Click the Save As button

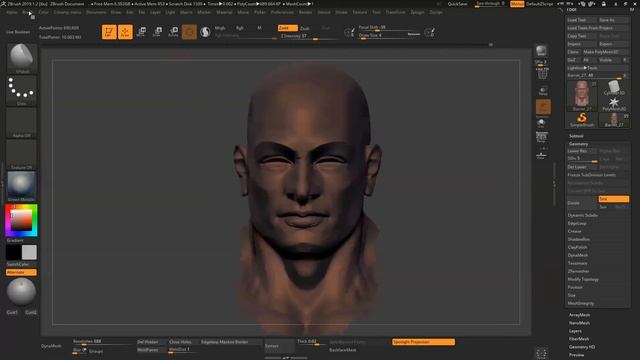click(x=613, y=20)
